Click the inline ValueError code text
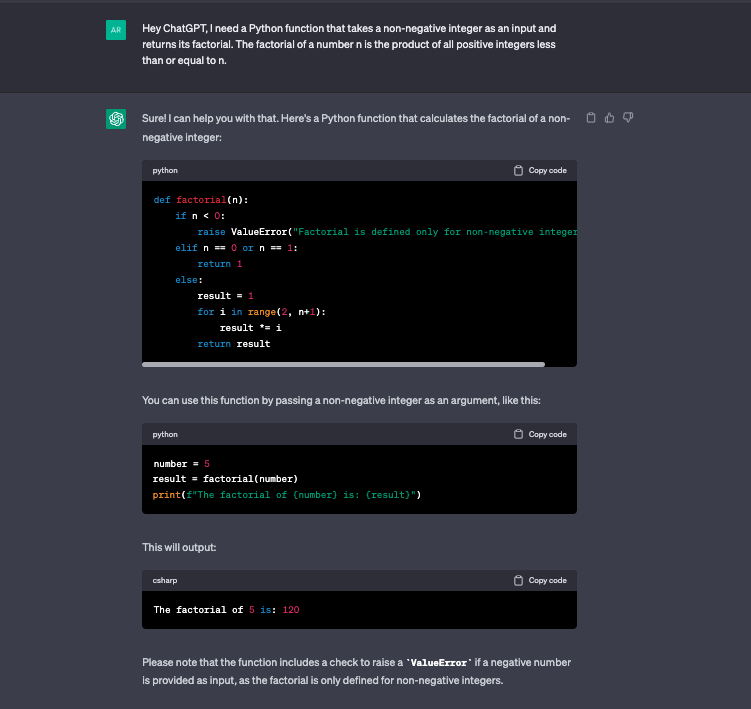This screenshot has height=709, width=751. click(x=439, y=663)
